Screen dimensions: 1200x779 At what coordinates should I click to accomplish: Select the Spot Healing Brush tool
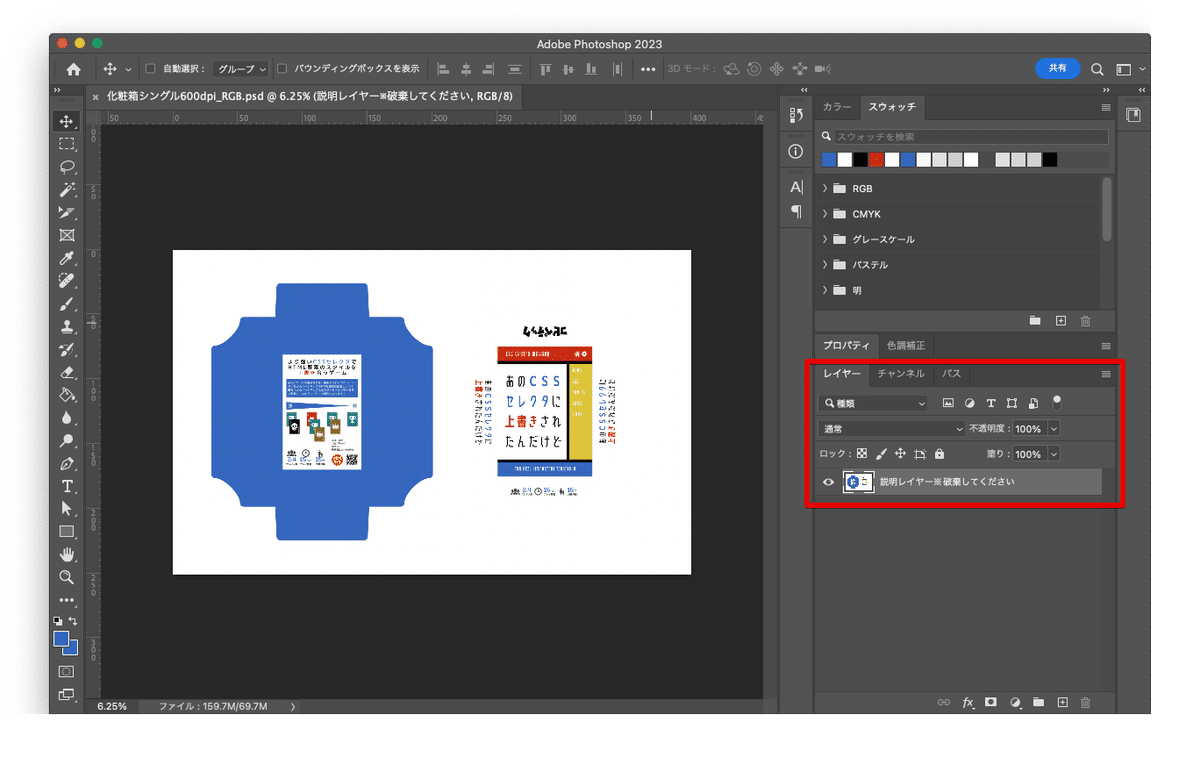pyautogui.click(x=67, y=281)
